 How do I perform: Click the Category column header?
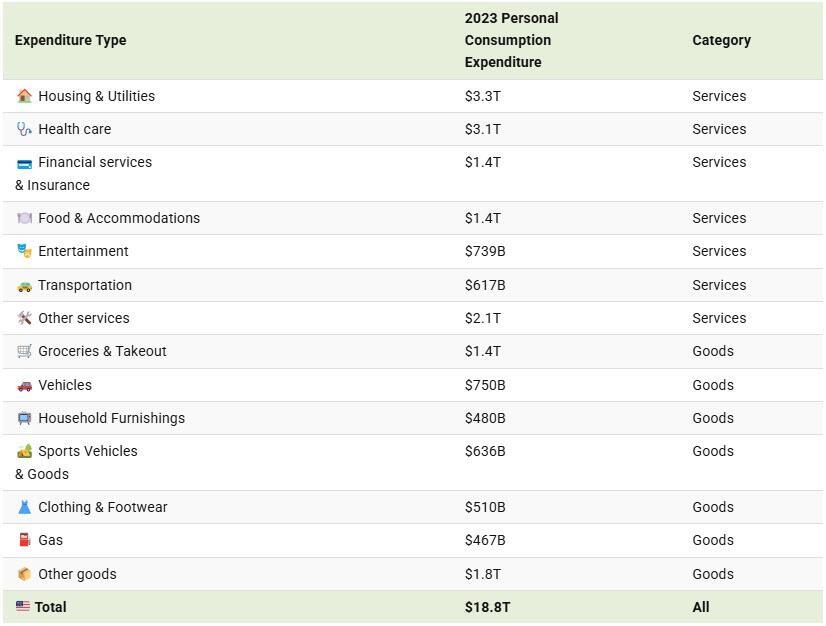pyautogui.click(x=721, y=40)
